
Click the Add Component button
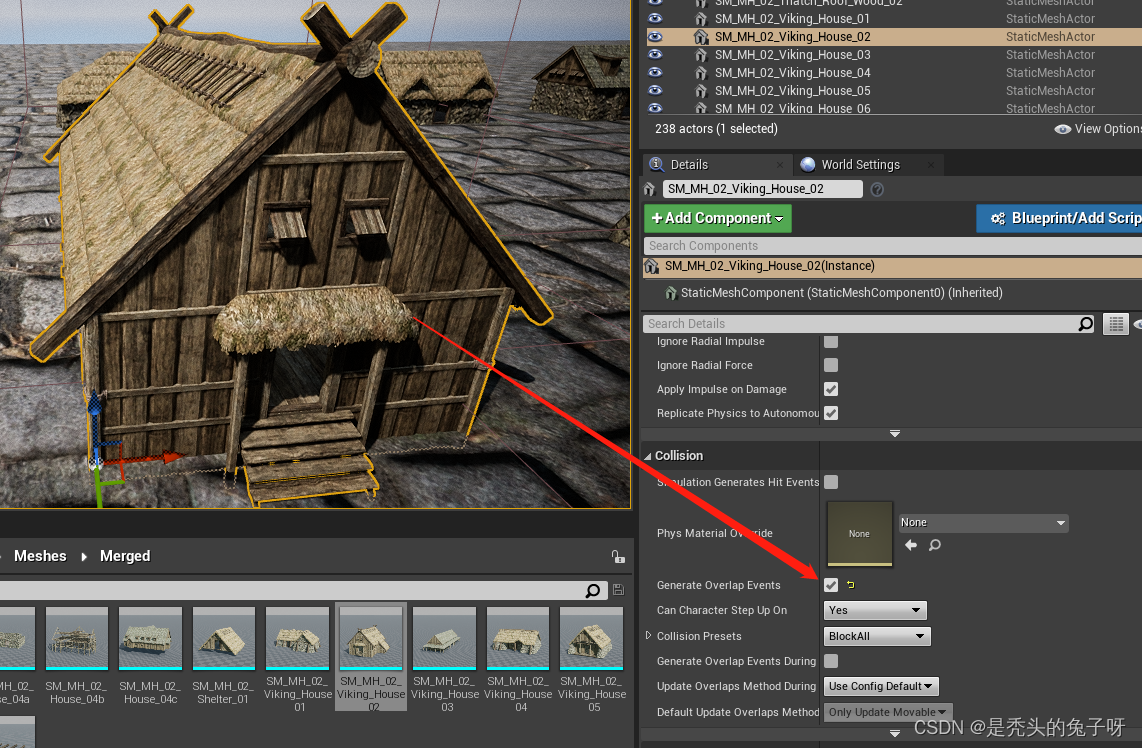(x=717, y=218)
